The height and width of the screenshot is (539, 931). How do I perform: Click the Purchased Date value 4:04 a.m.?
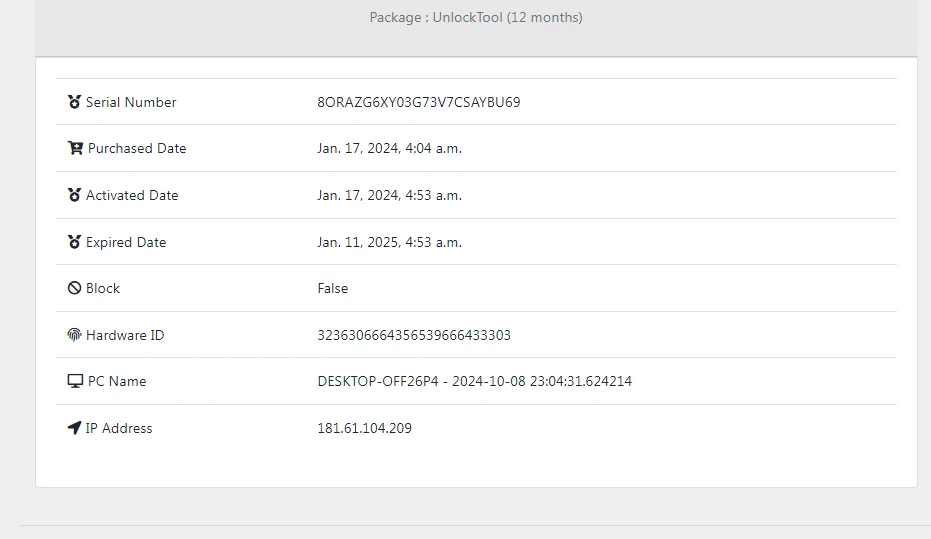(433, 148)
